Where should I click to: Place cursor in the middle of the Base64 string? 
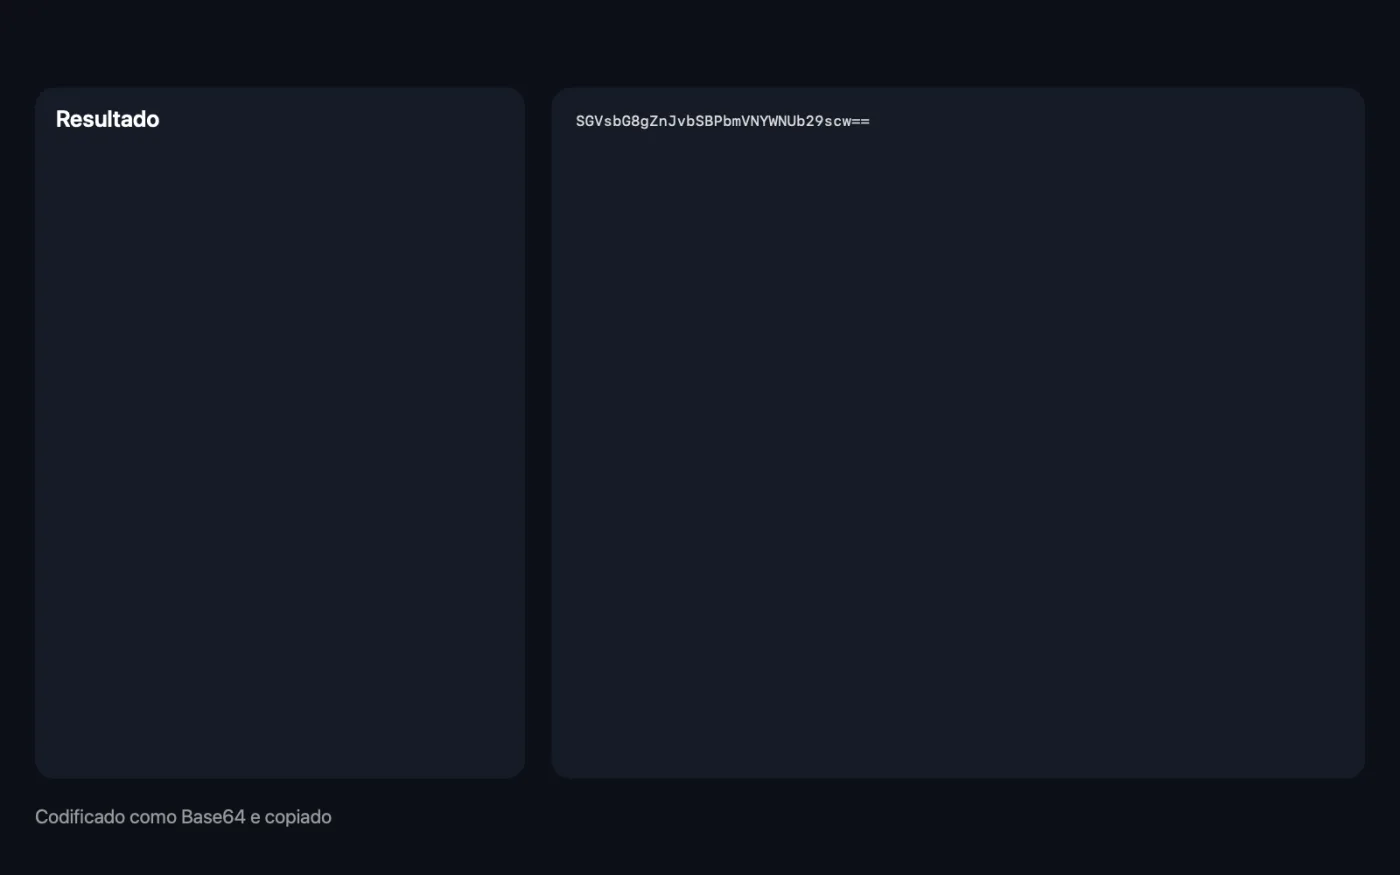pos(722,121)
